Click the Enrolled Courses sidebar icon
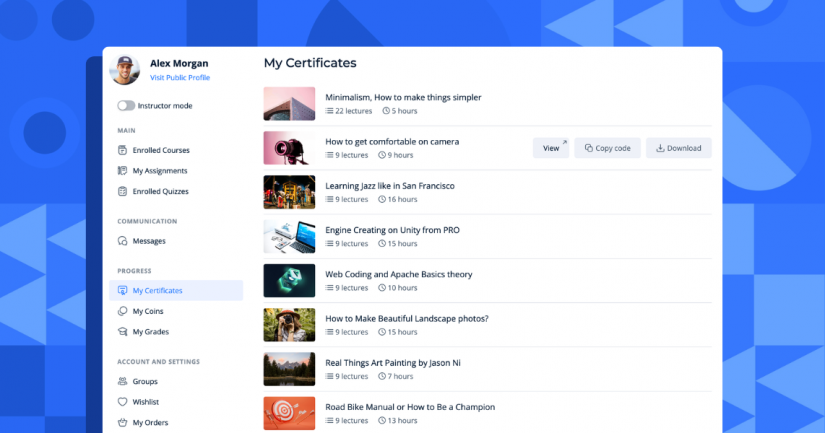825x433 pixels. point(122,150)
